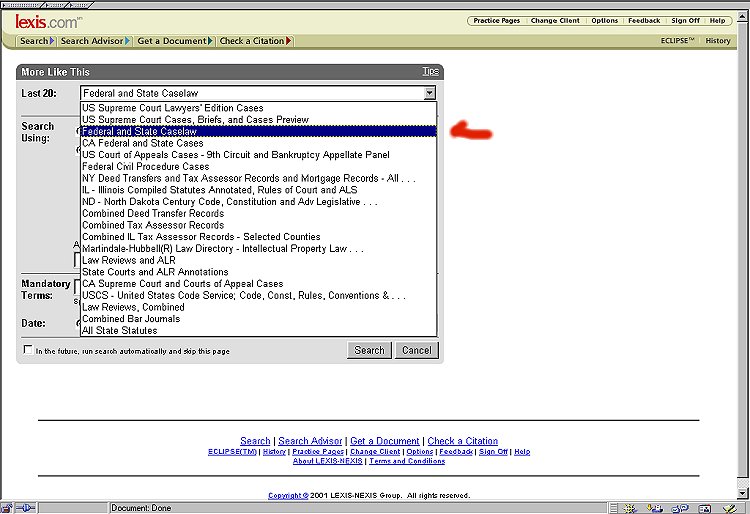The width and height of the screenshot is (750, 514).
Task: Open Options in top bar
Action: (605, 21)
